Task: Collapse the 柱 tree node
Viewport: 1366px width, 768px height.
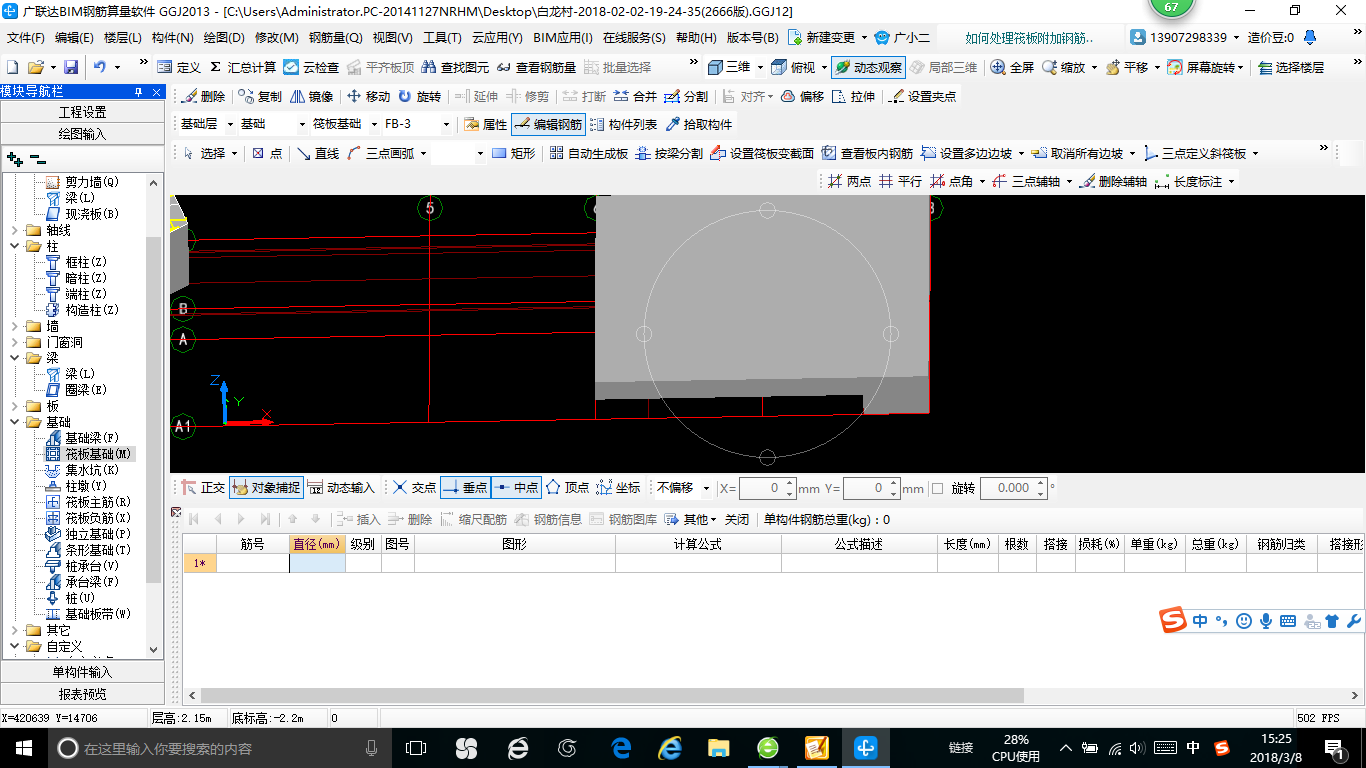Action: click(15, 246)
